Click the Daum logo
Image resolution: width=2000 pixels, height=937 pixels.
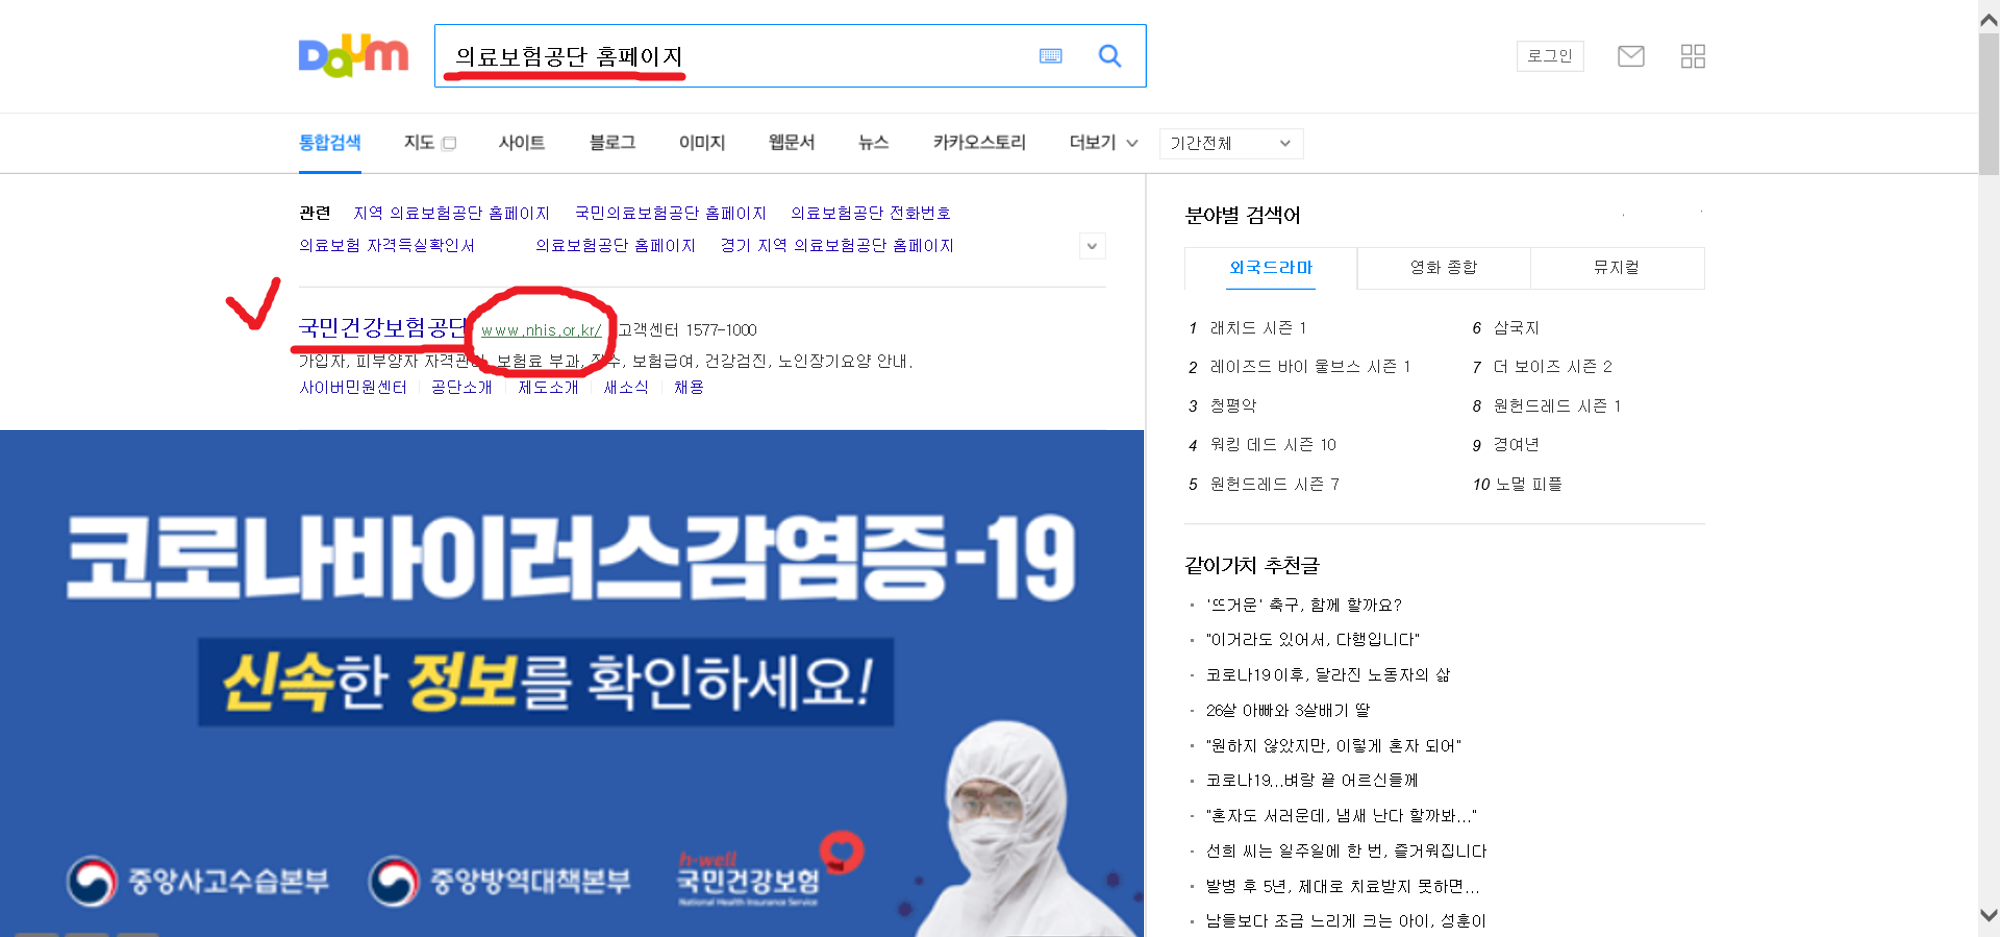353,56
